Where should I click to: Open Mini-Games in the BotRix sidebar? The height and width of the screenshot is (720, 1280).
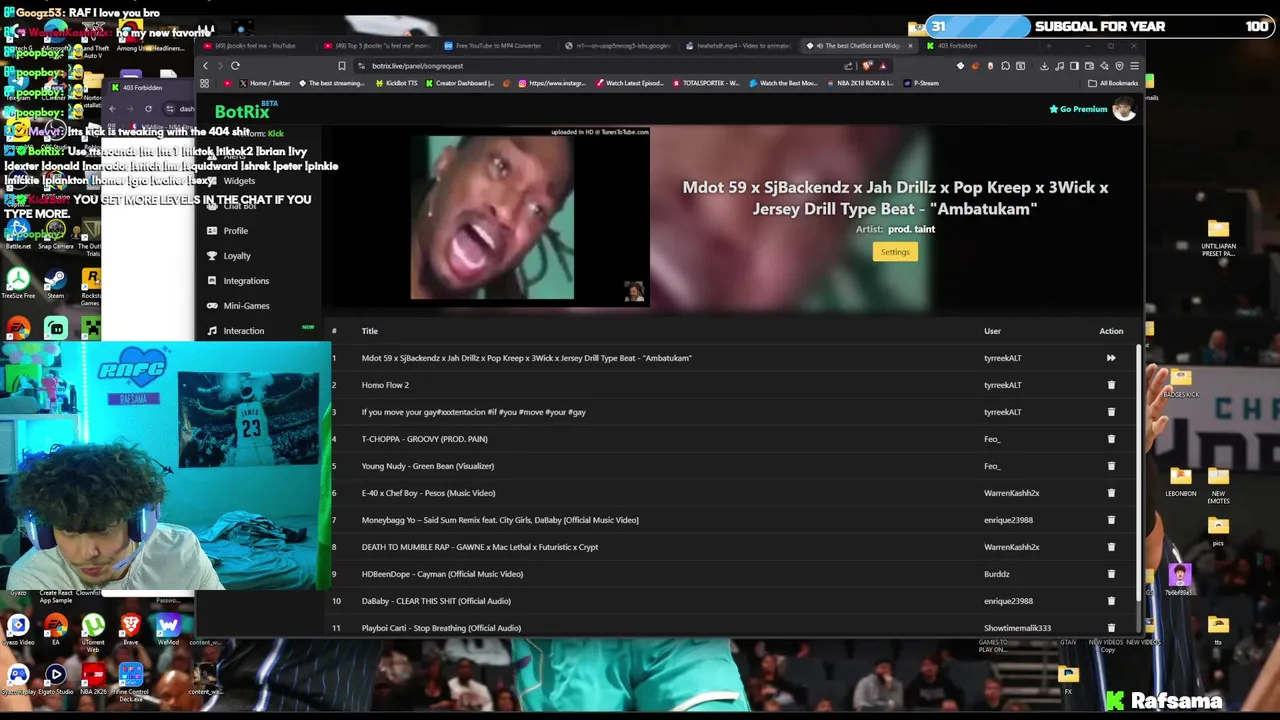246,306
